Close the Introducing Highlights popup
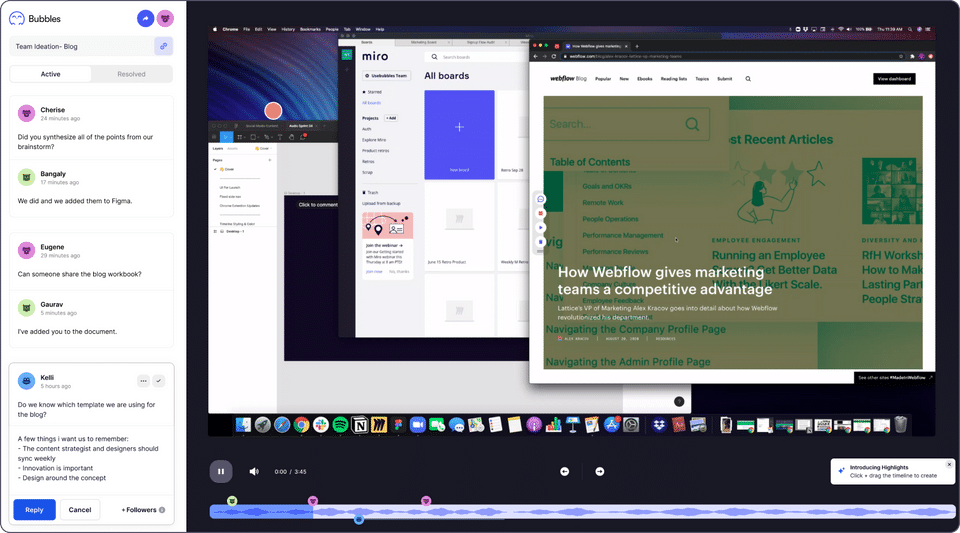The width and height of the screenshot is (960, 533). click(x=949, y=464)
